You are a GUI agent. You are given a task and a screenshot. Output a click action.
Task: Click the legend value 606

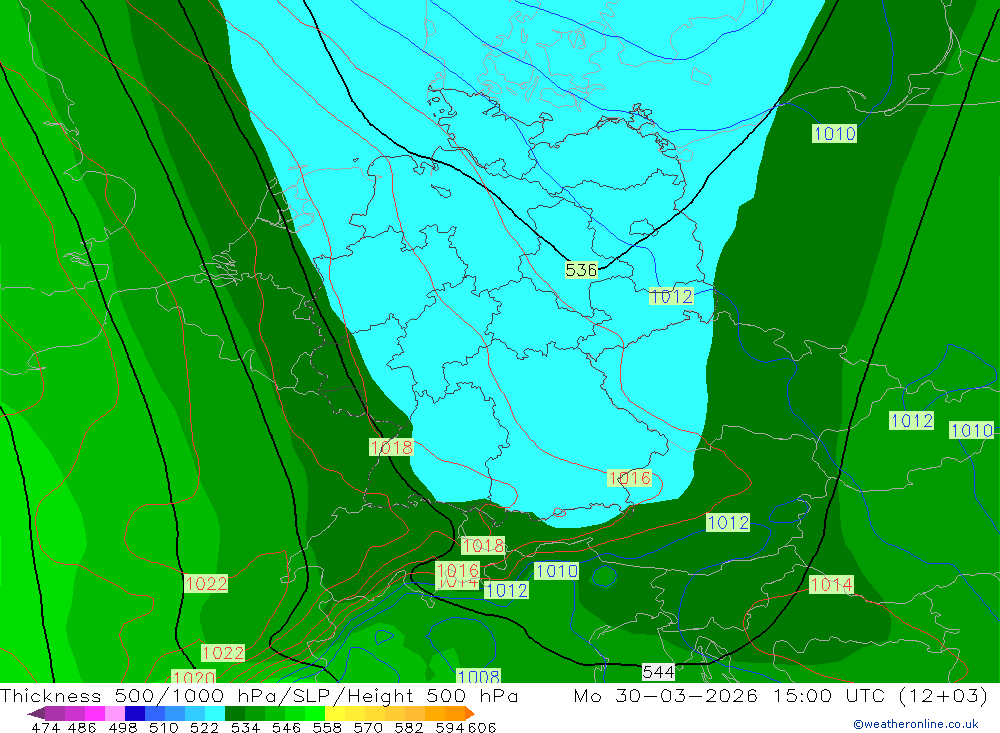pos(482,728)
